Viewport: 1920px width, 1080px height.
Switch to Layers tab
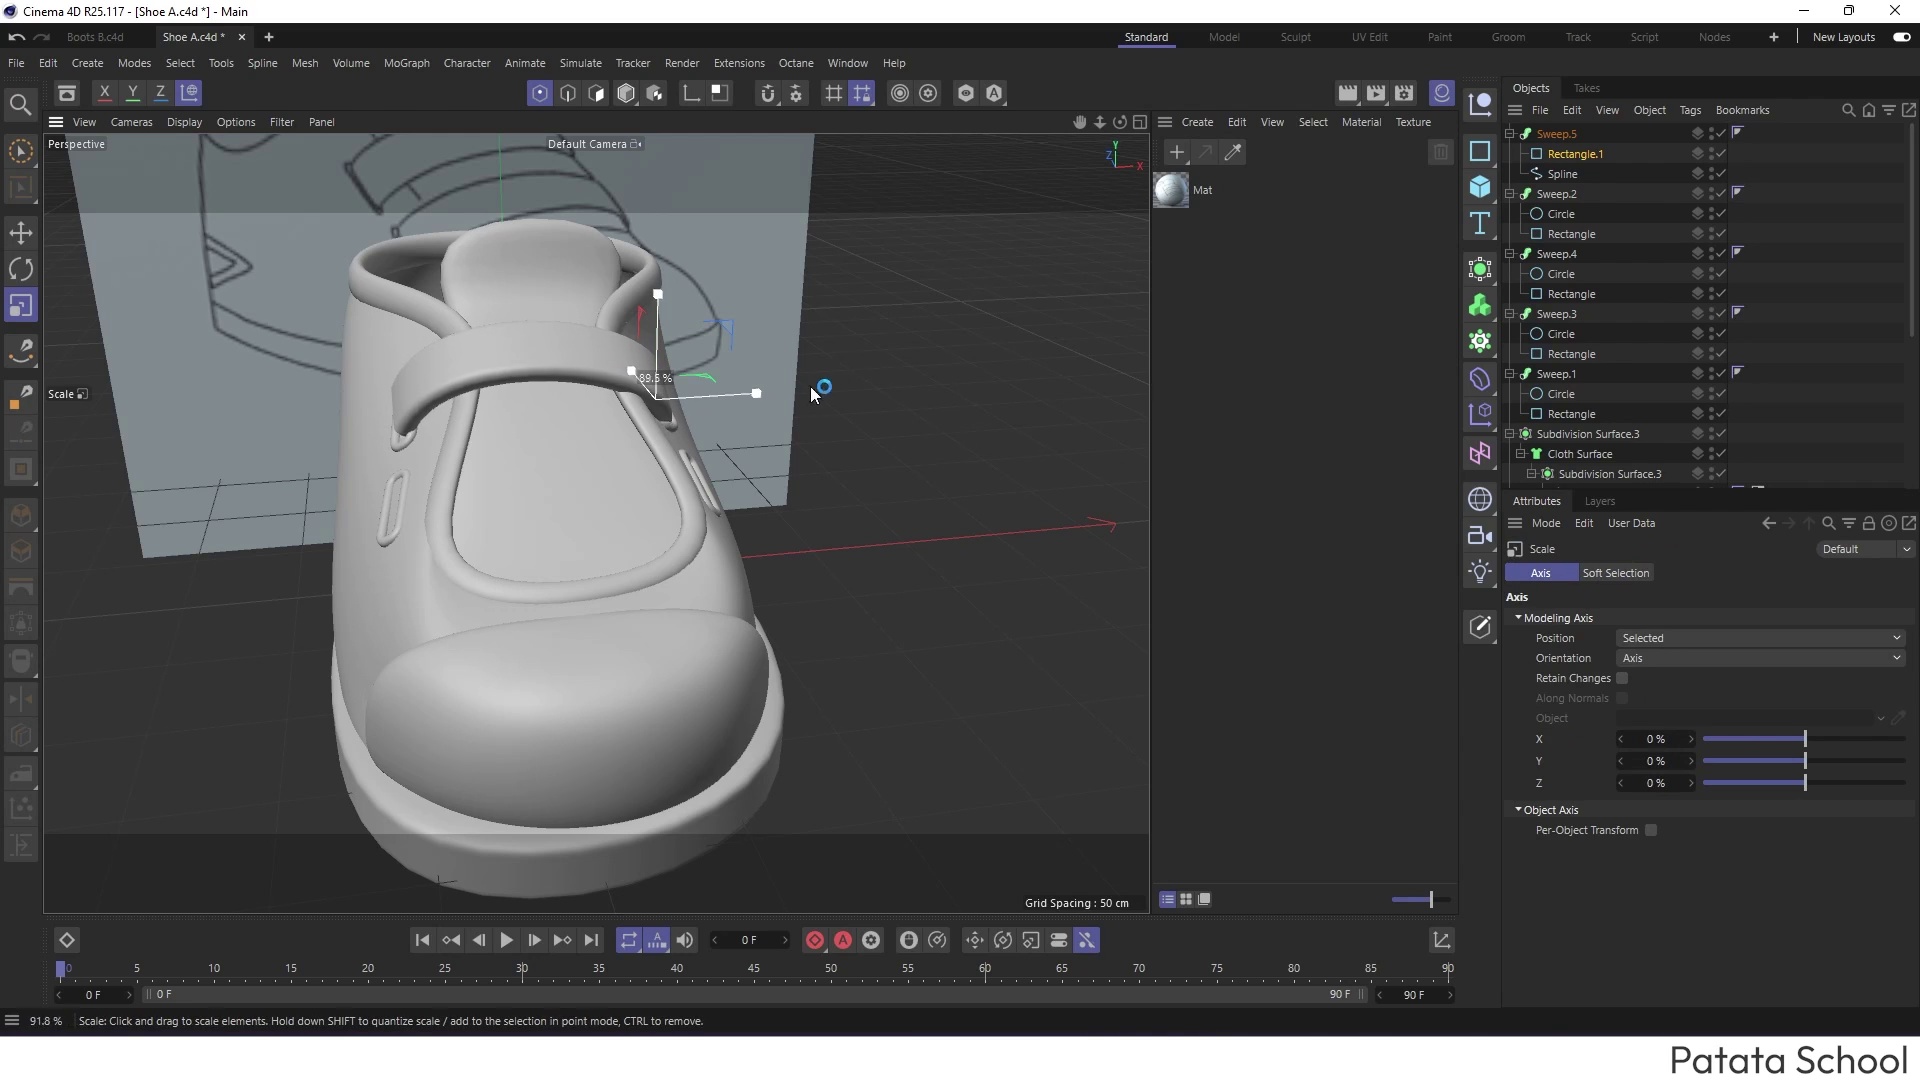[x=1599, y=501]
